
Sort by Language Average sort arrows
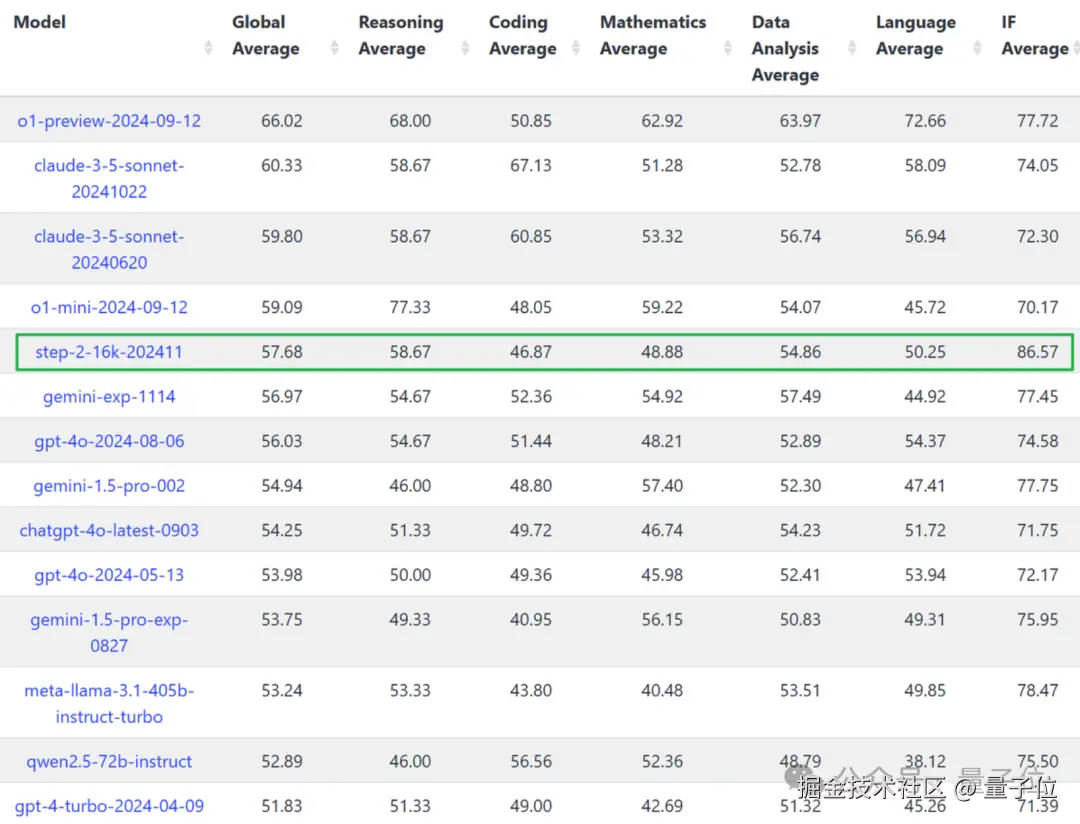pyautogui.click(x=977, y=48)
